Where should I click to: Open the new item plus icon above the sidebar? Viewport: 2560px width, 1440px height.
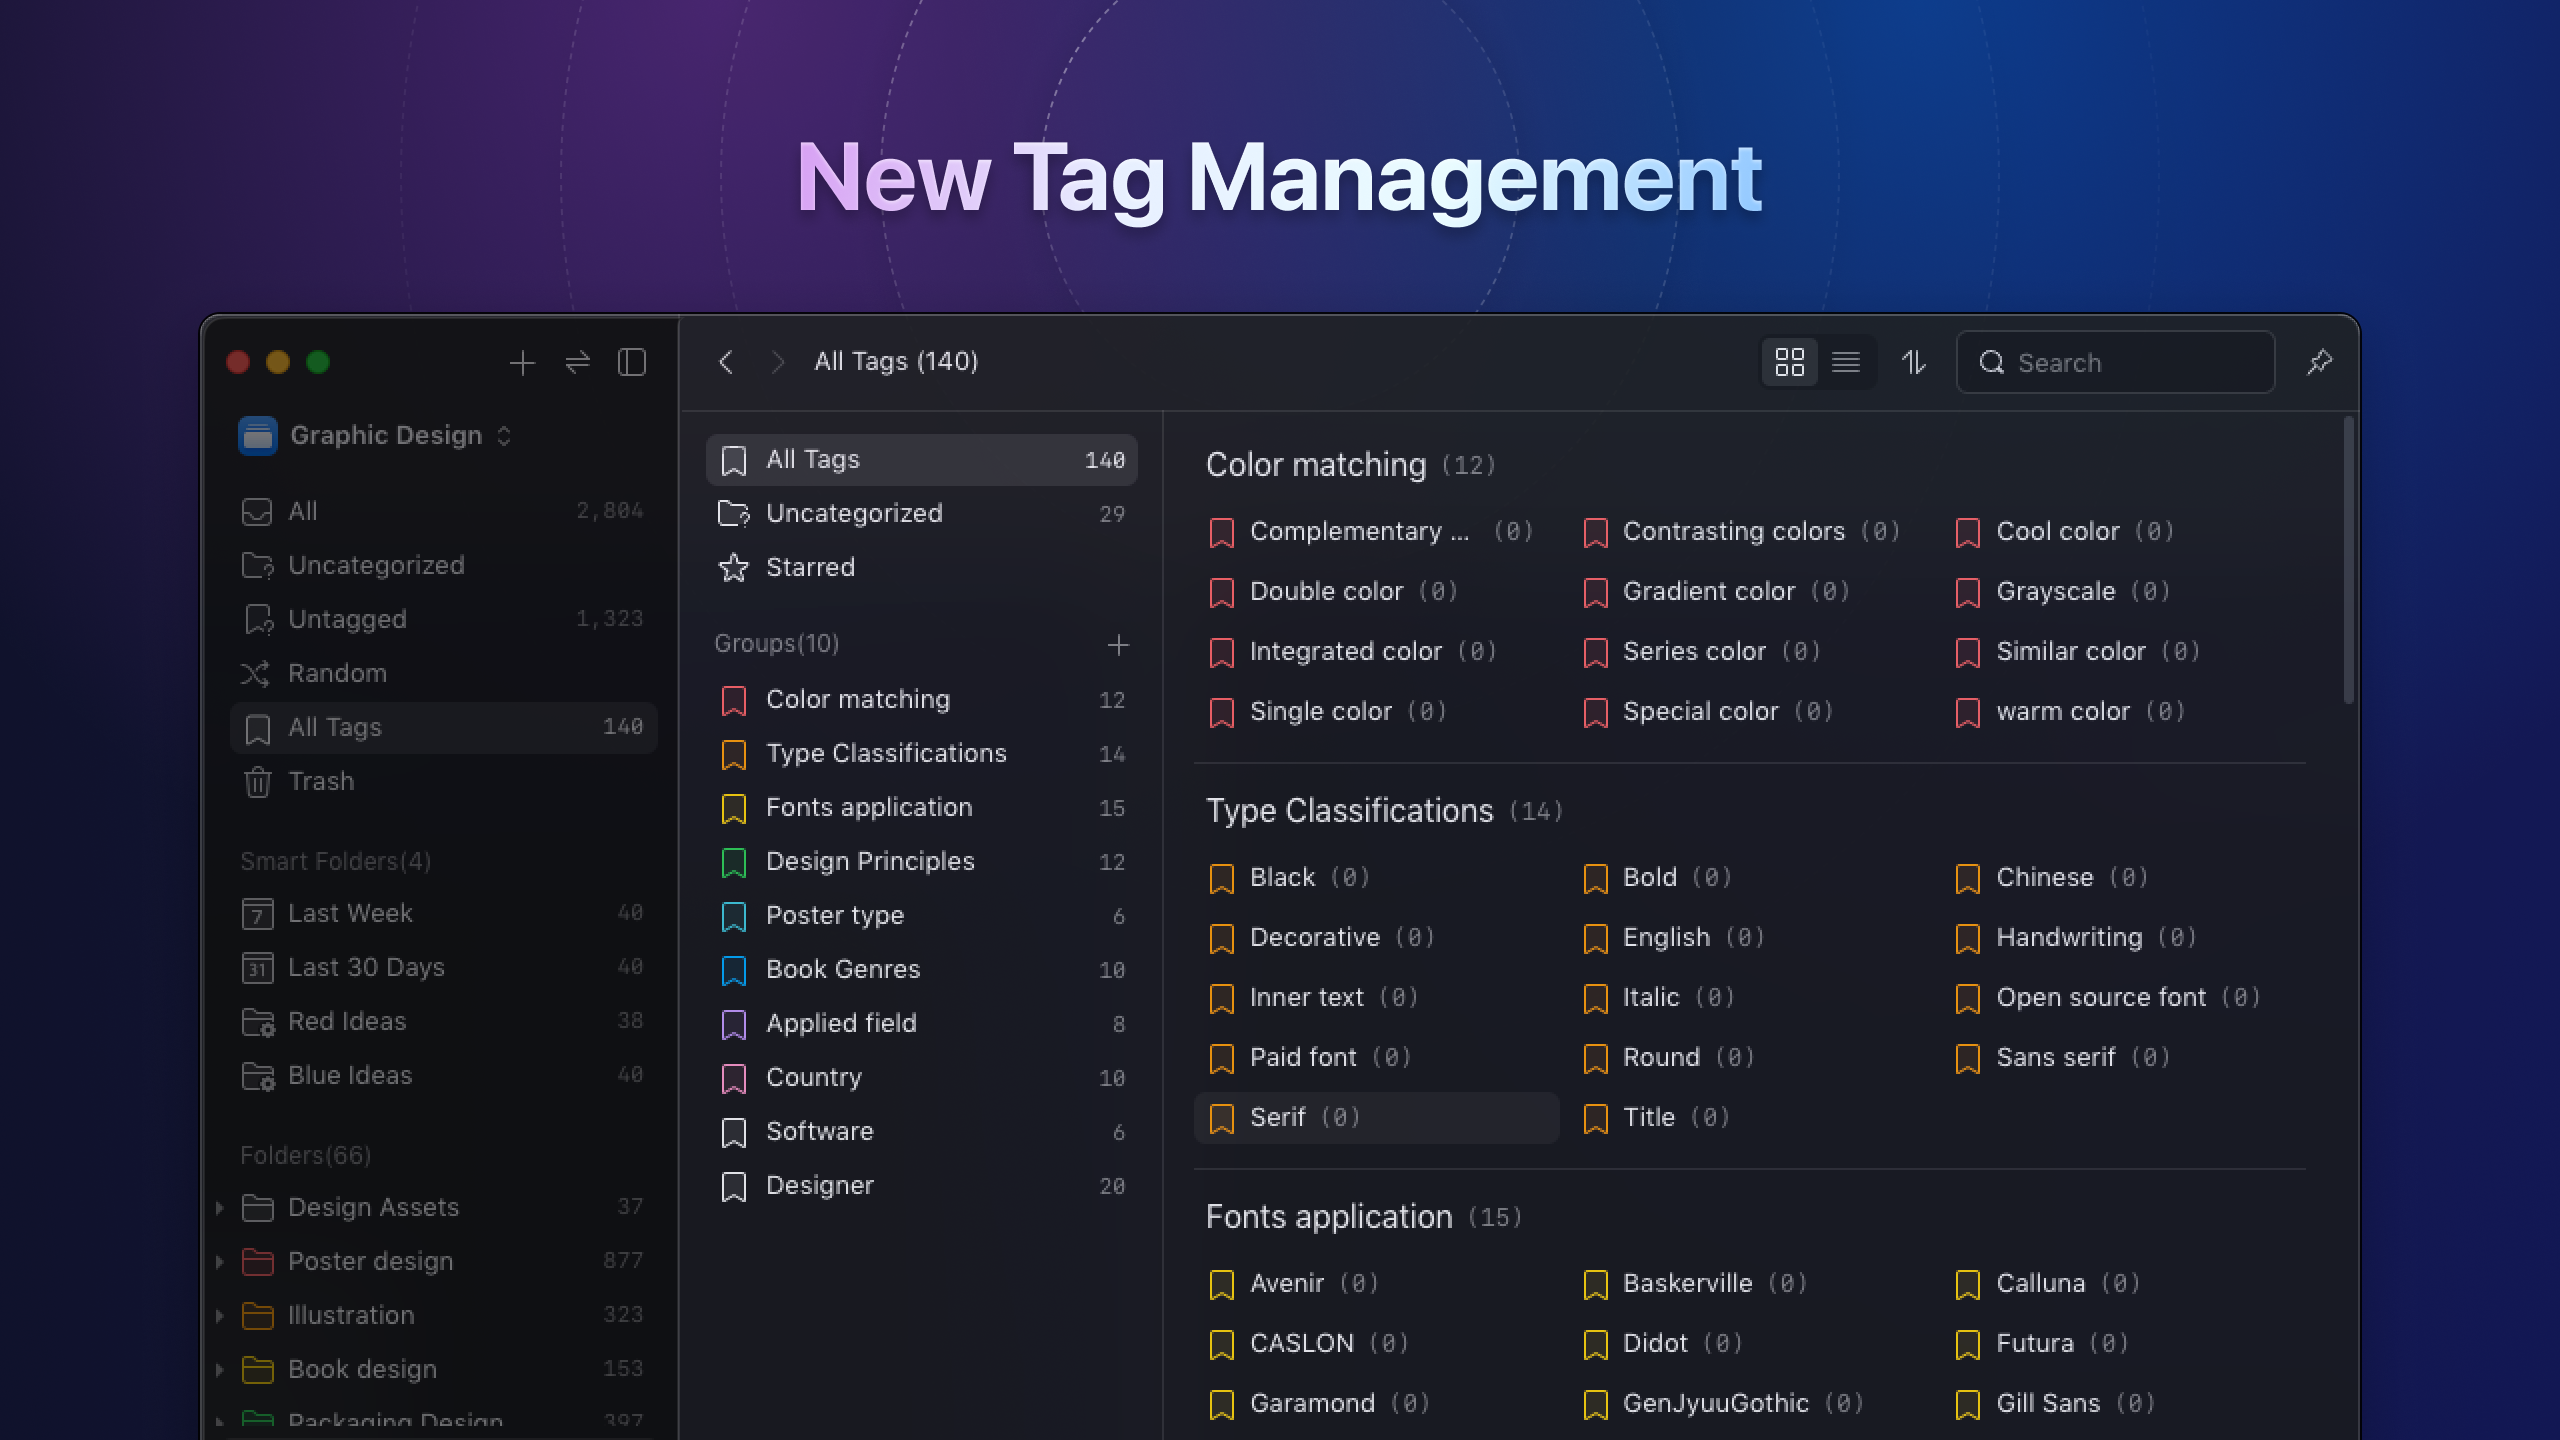click(x=522, y=363)
